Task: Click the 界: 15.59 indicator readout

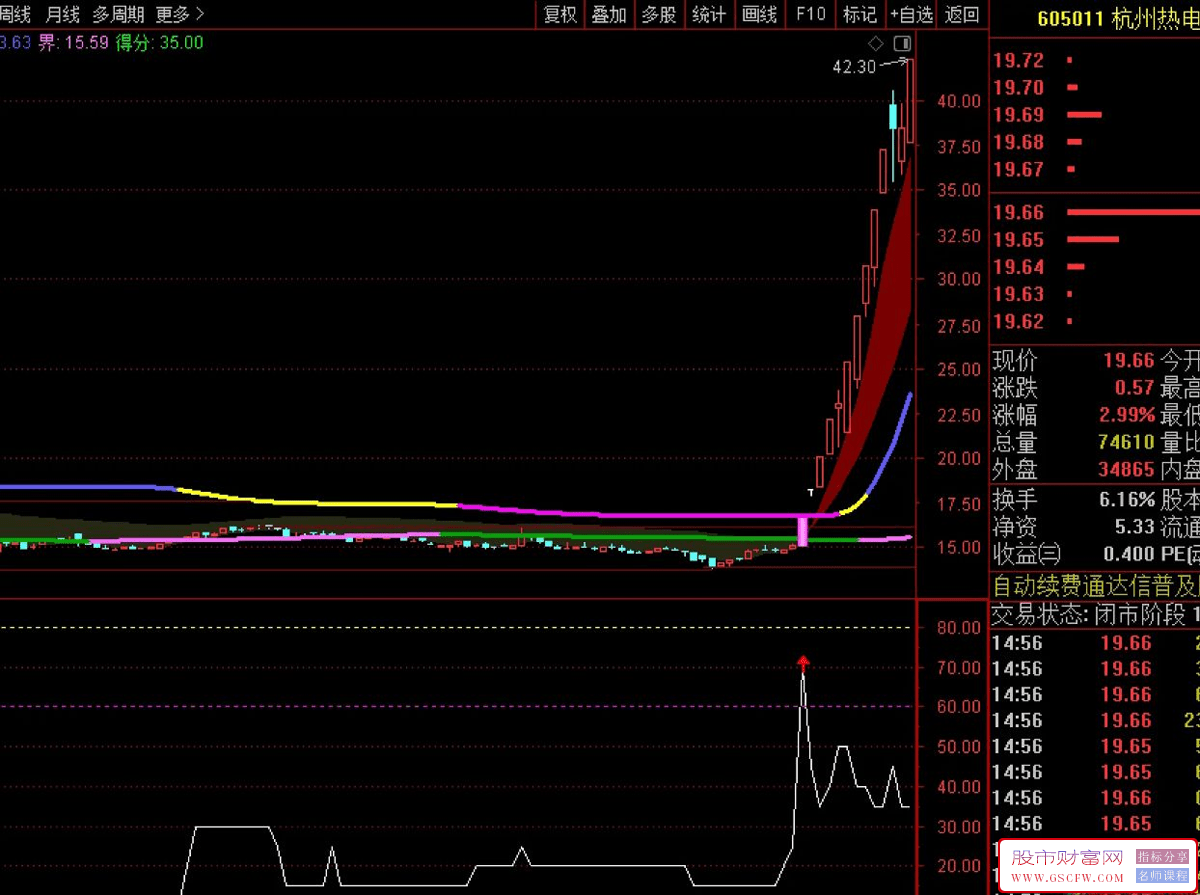Action: [73, 42]
